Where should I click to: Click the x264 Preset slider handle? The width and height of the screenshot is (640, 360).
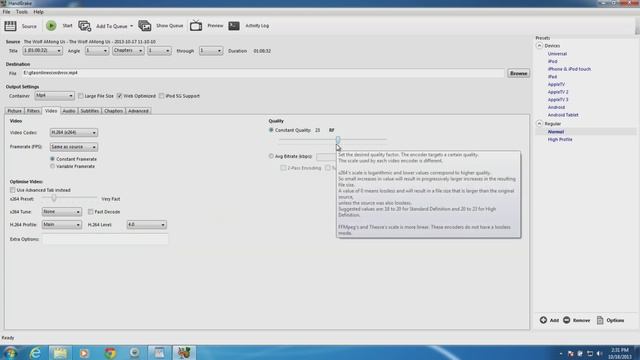tap(53, 198)
